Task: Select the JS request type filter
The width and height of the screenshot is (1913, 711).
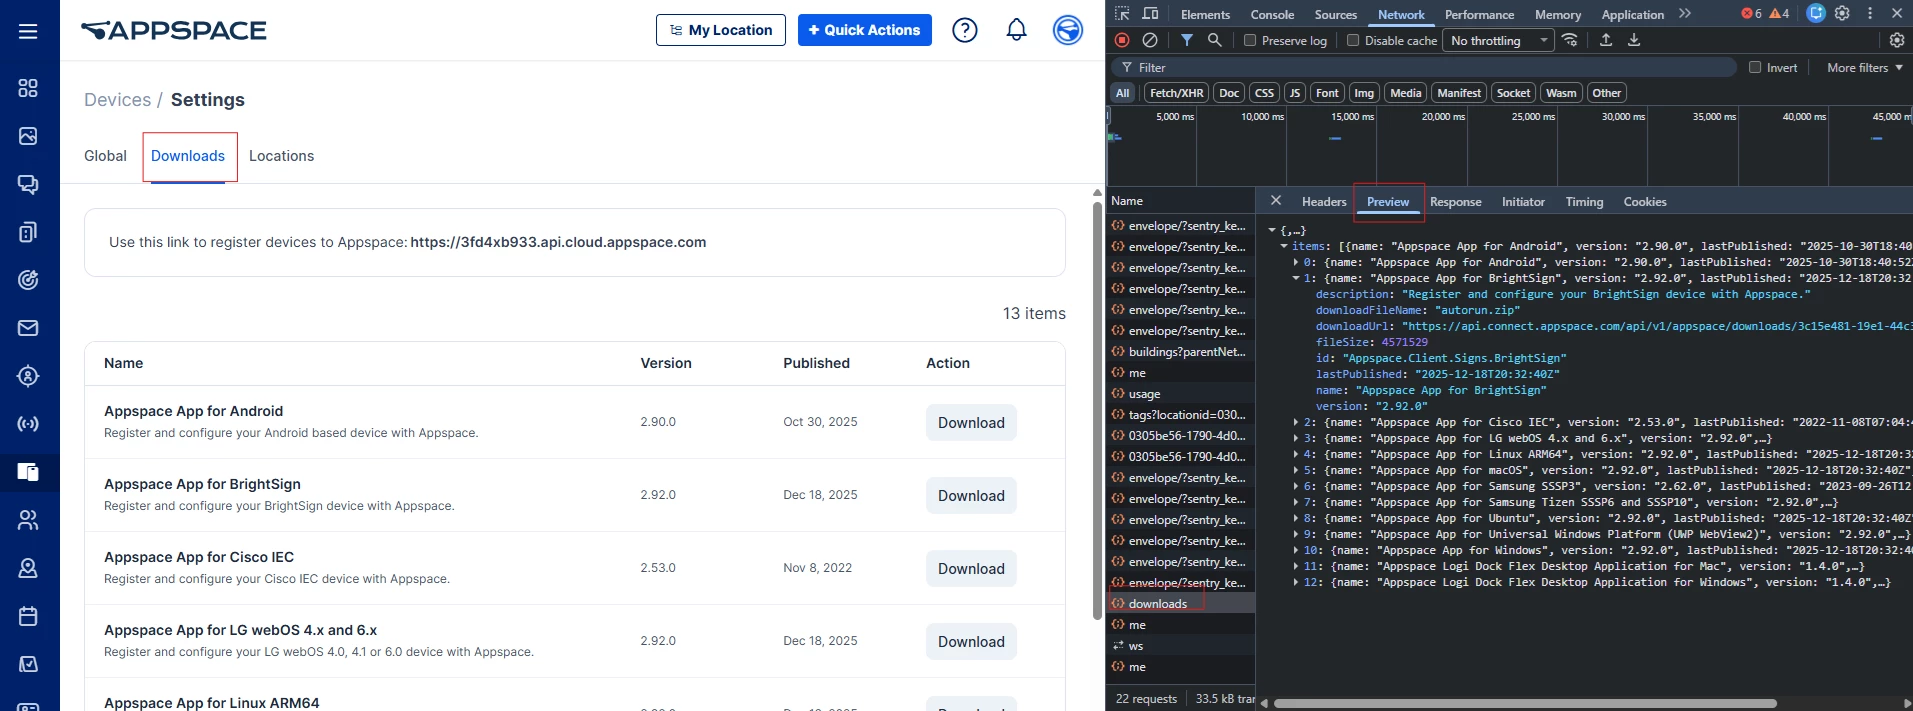Action: coord(1295,93)
